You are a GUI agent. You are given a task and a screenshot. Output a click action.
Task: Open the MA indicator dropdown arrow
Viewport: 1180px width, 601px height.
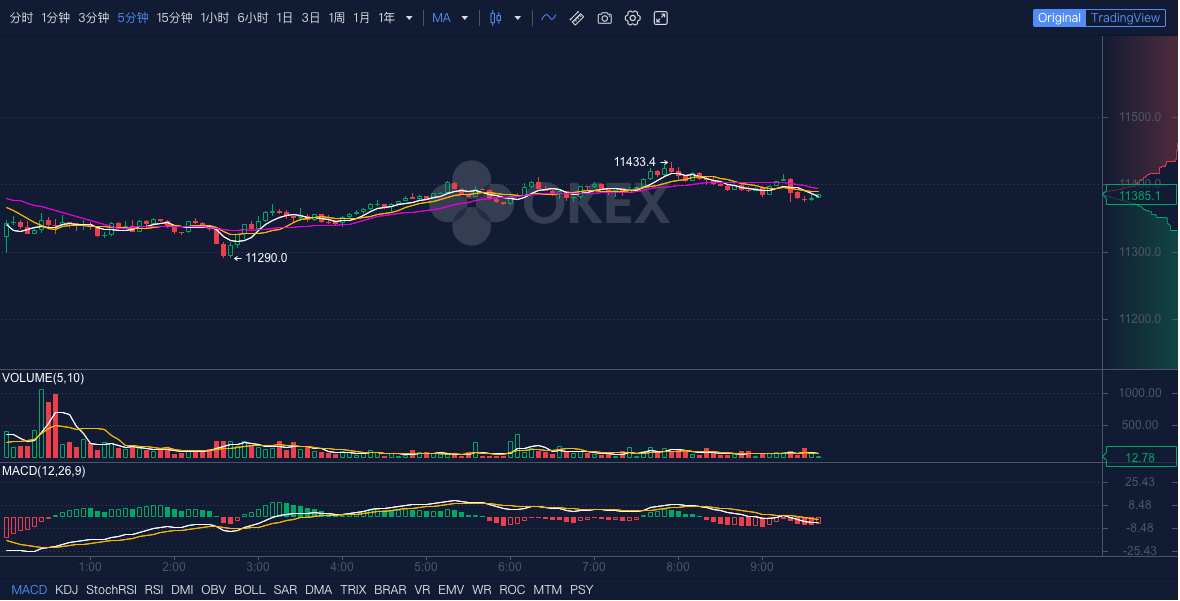tap(464, 18)
